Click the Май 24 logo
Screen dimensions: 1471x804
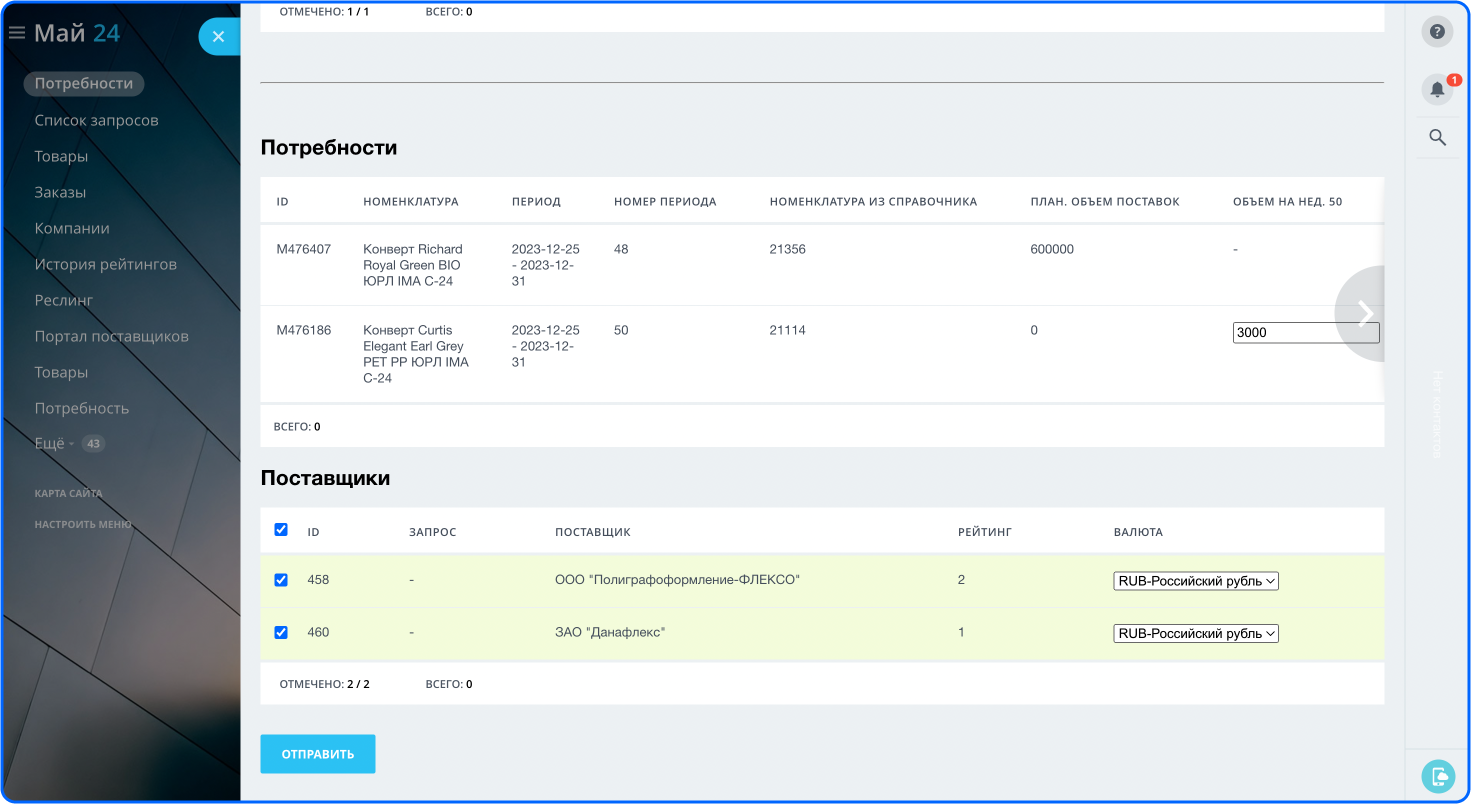point(77,33)
